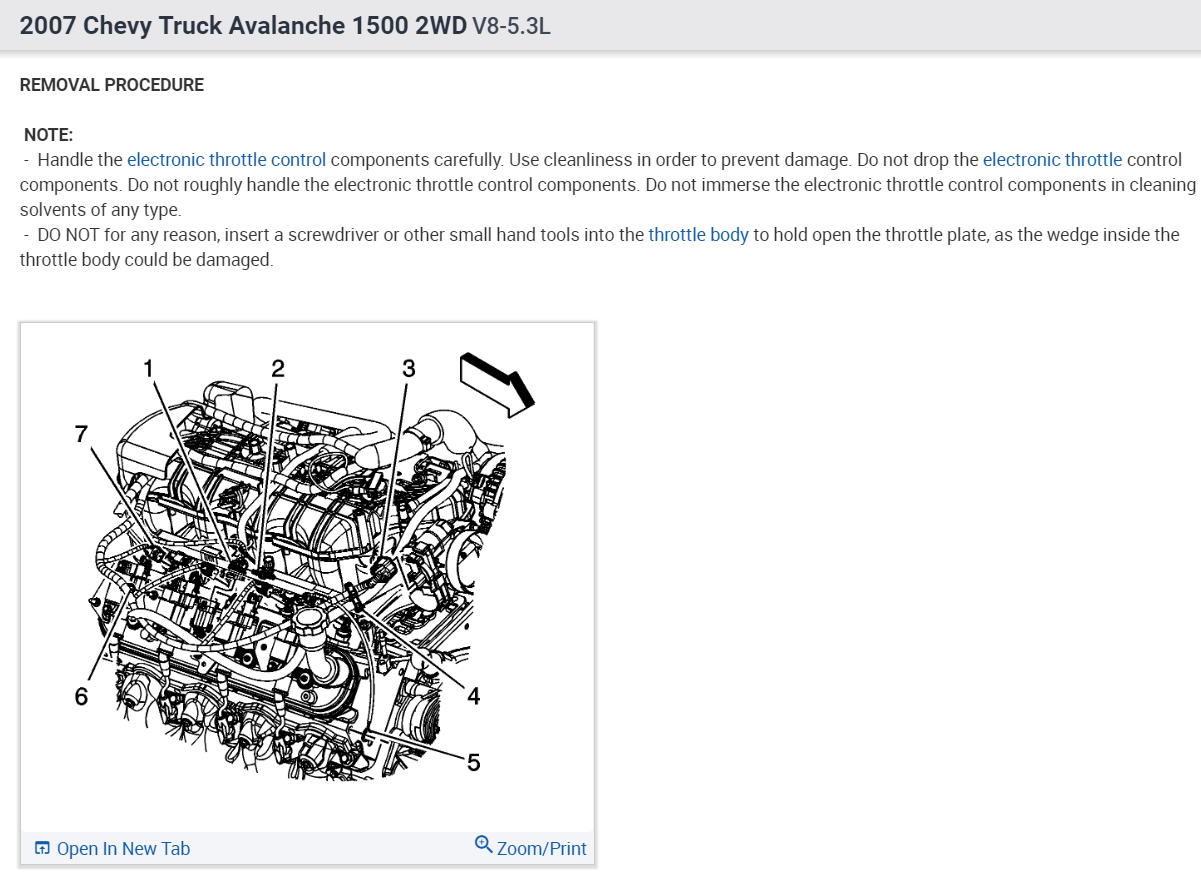Click the magnifier zoom icon

[x=484, y=845]
